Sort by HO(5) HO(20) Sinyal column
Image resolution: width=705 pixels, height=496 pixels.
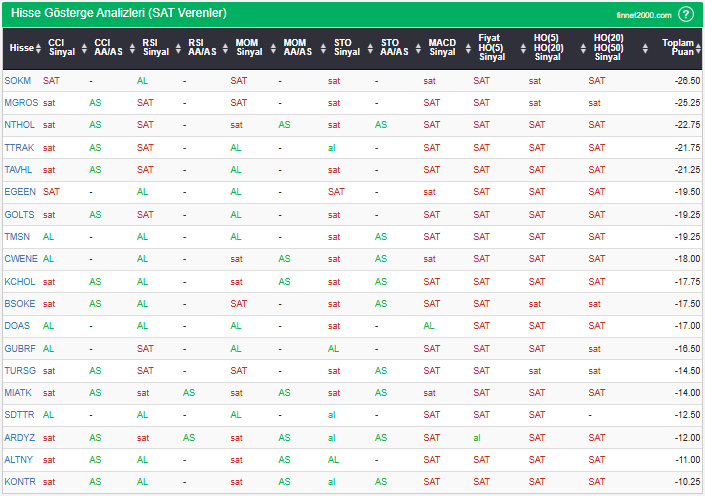[x=547, y=47]
